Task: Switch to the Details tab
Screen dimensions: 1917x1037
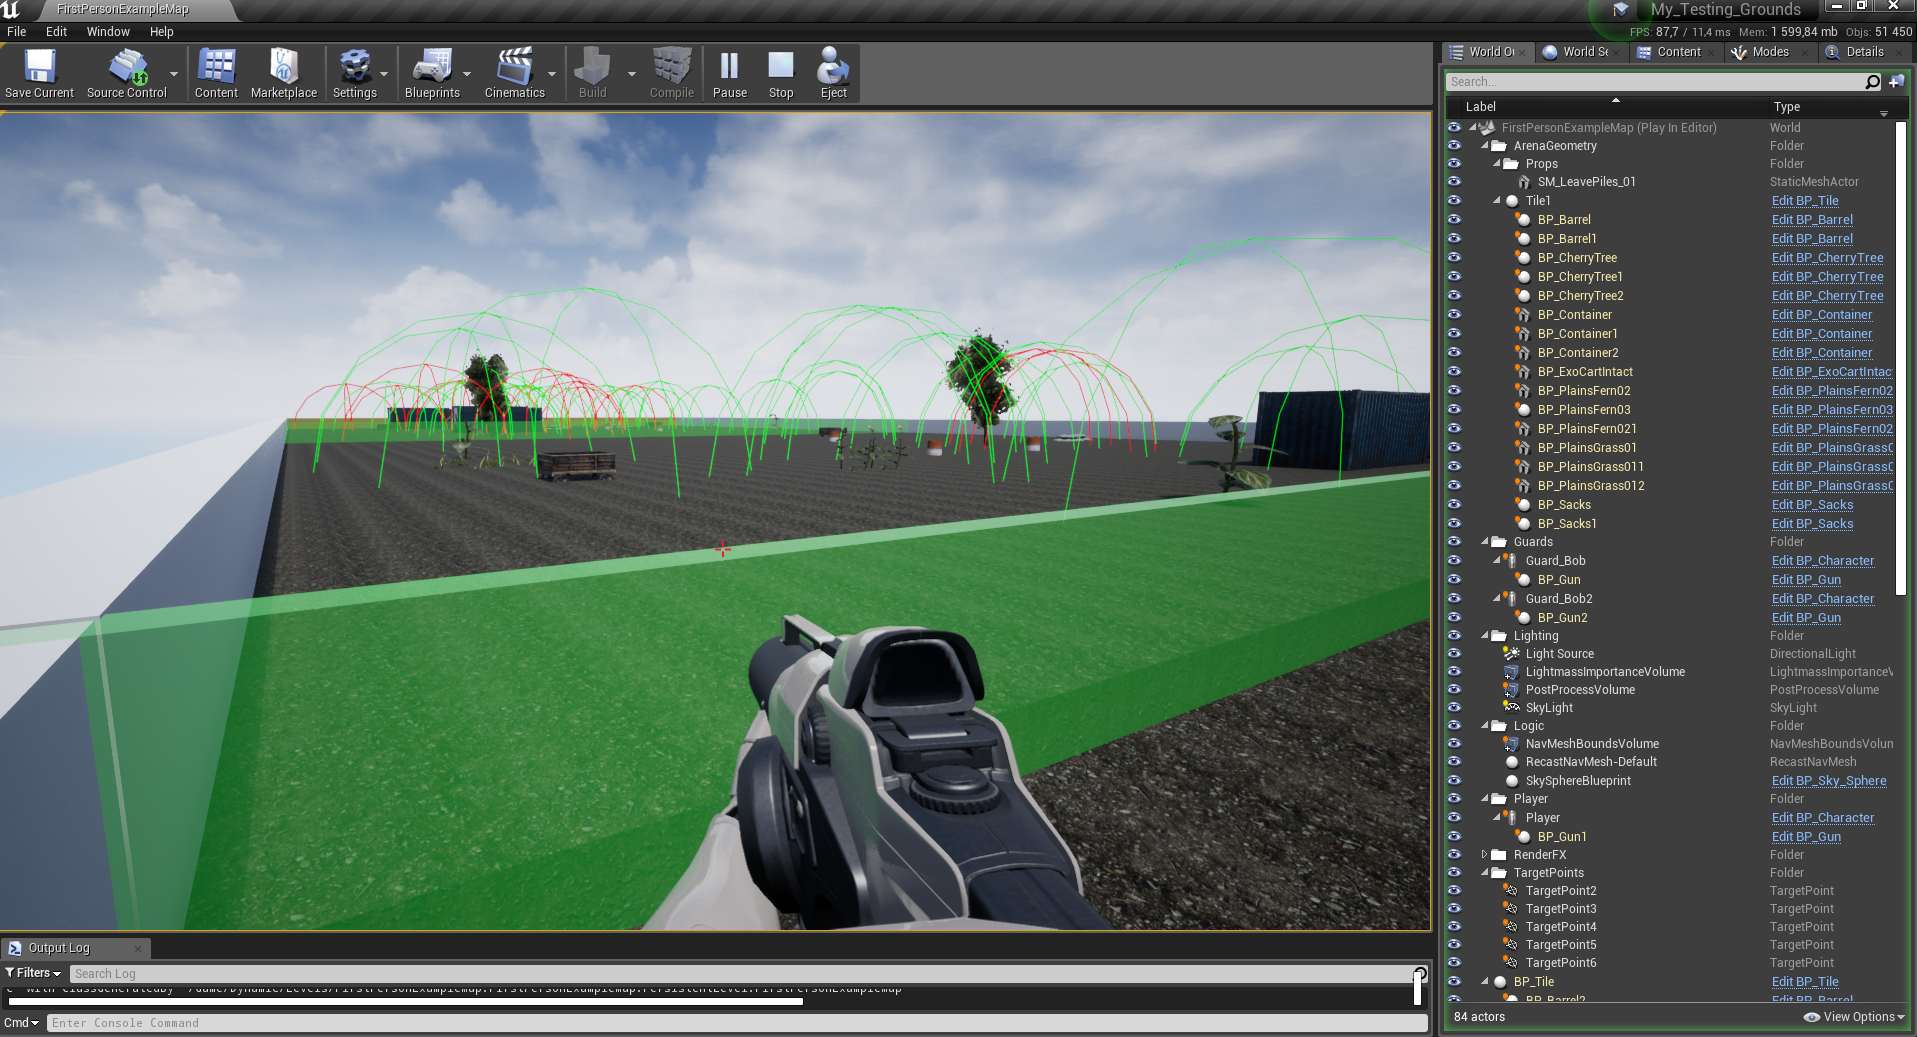Action: coord(1864,52)
